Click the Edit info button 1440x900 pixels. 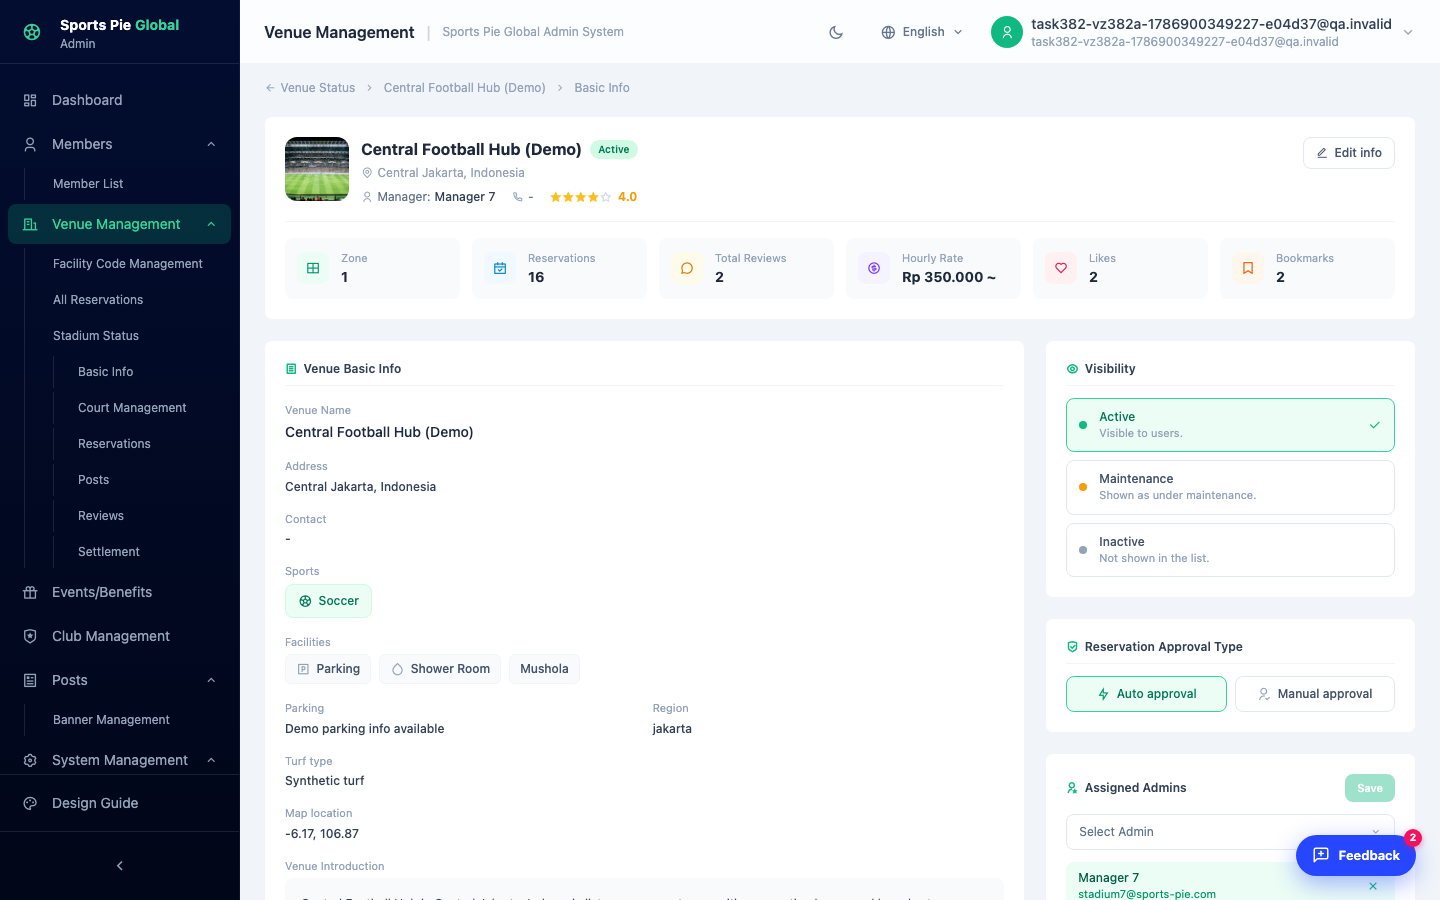point(1349,153)
